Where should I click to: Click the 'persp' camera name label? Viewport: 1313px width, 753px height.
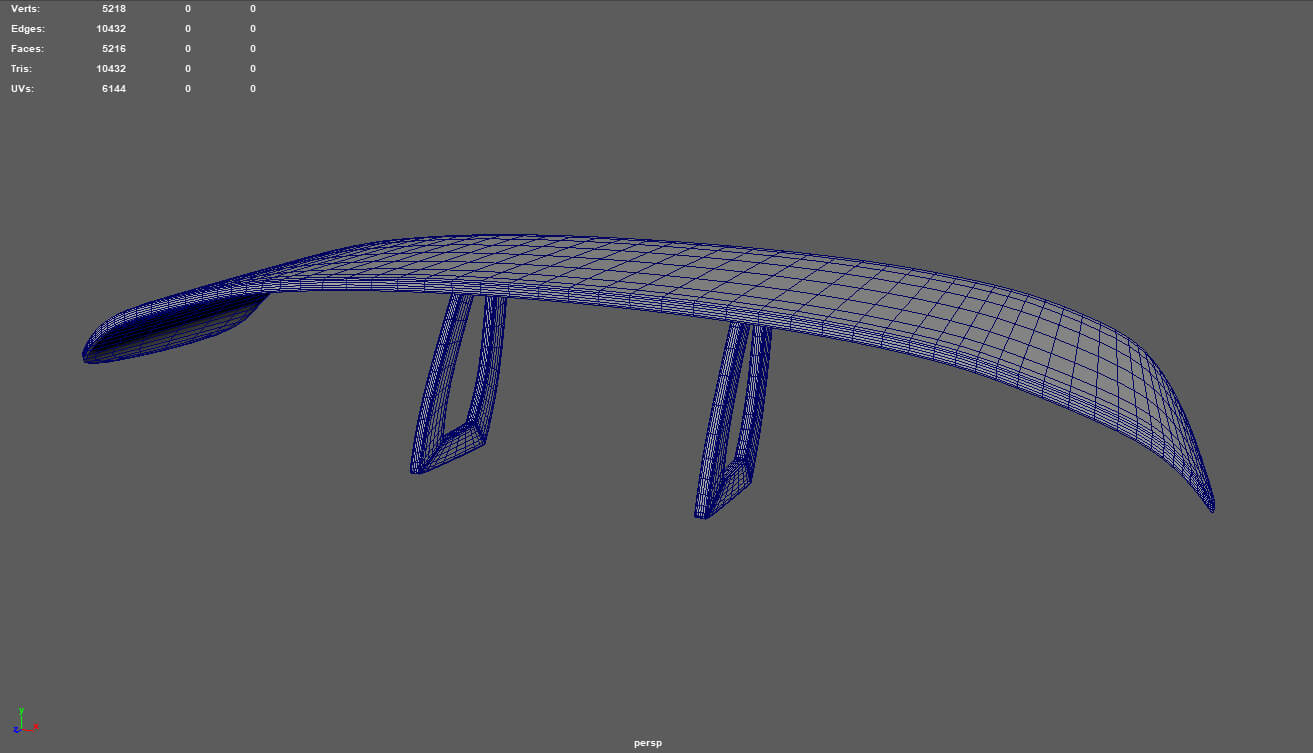pyautogui.click(x=647, y=743)
